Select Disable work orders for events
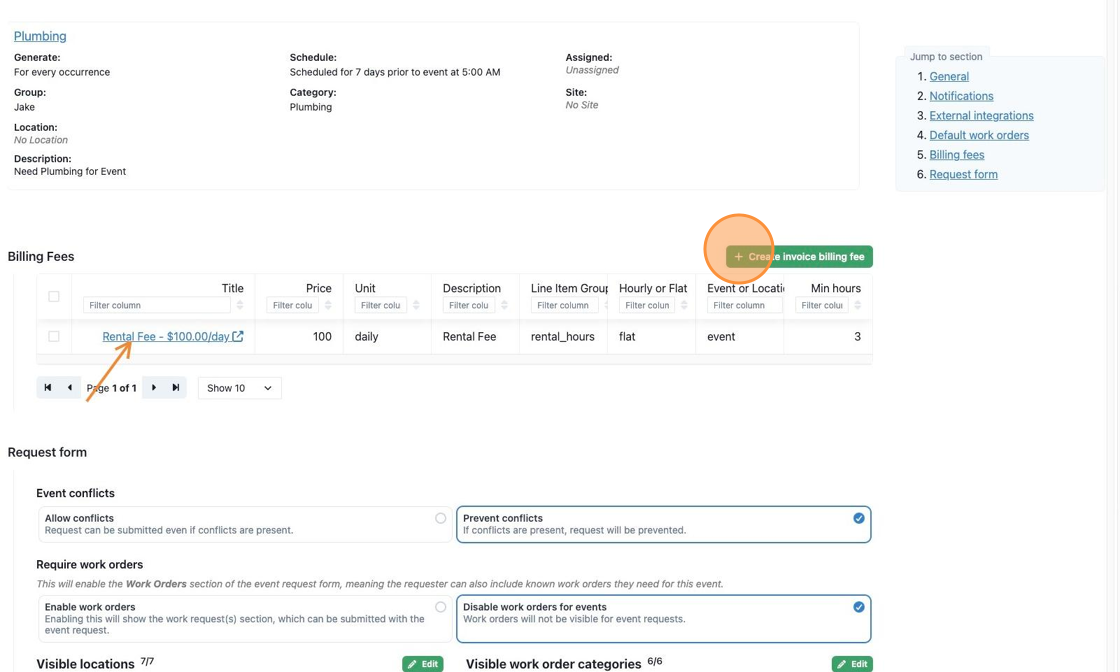This screenshot has width=1120, height=672. (664, 618)
